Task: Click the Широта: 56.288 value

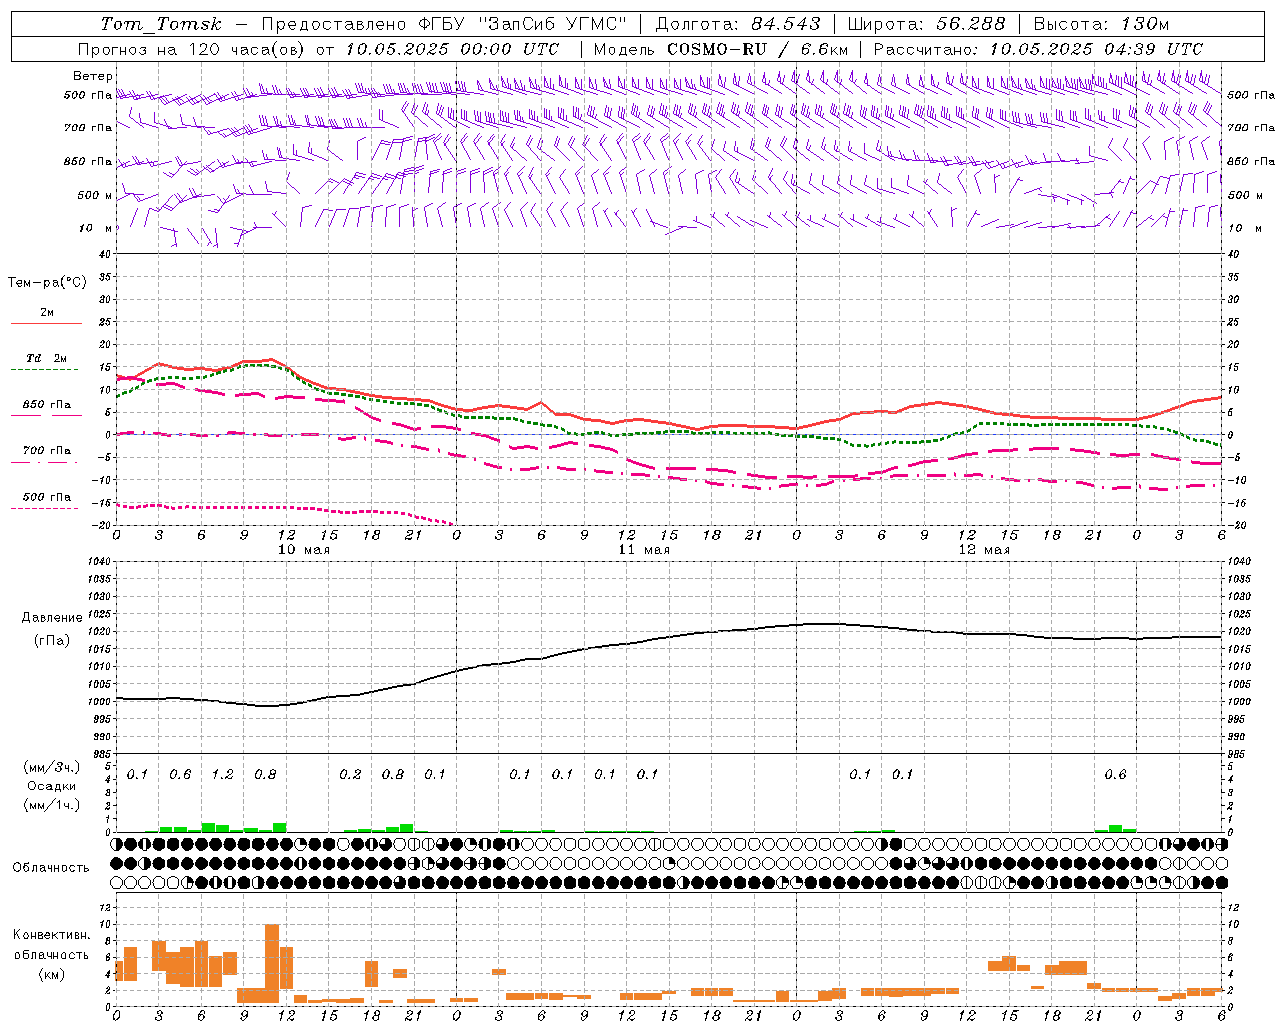Action: (927, 24)
